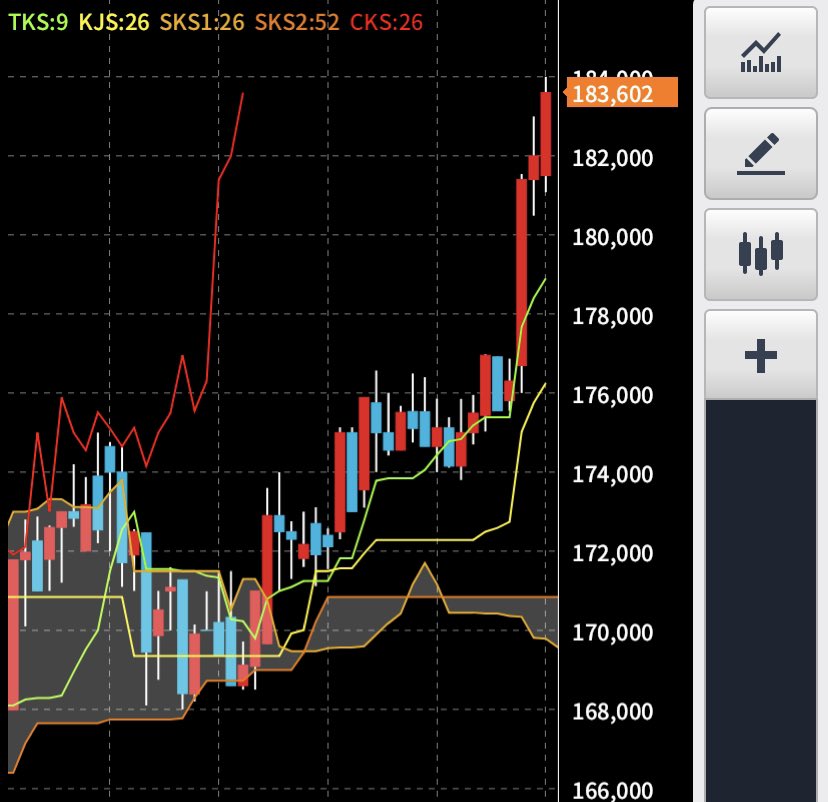Select the pencil drawing tool

coord(760,154)
